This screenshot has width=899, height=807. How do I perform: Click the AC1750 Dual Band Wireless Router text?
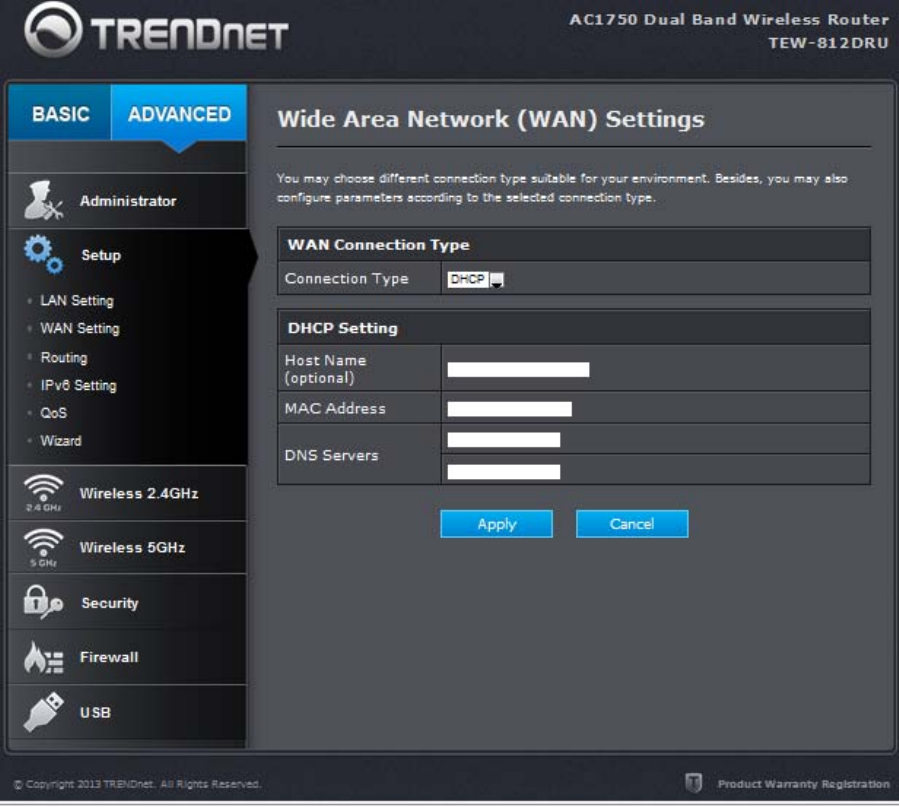(729, 19)
